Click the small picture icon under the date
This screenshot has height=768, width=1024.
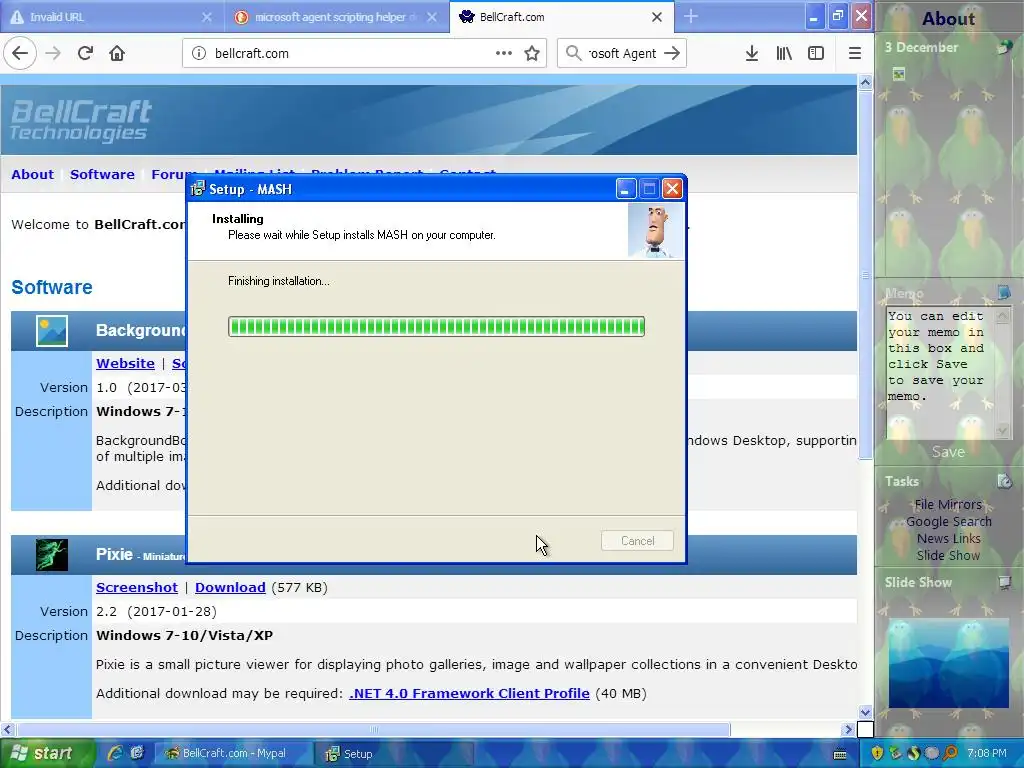pos(899,74)
